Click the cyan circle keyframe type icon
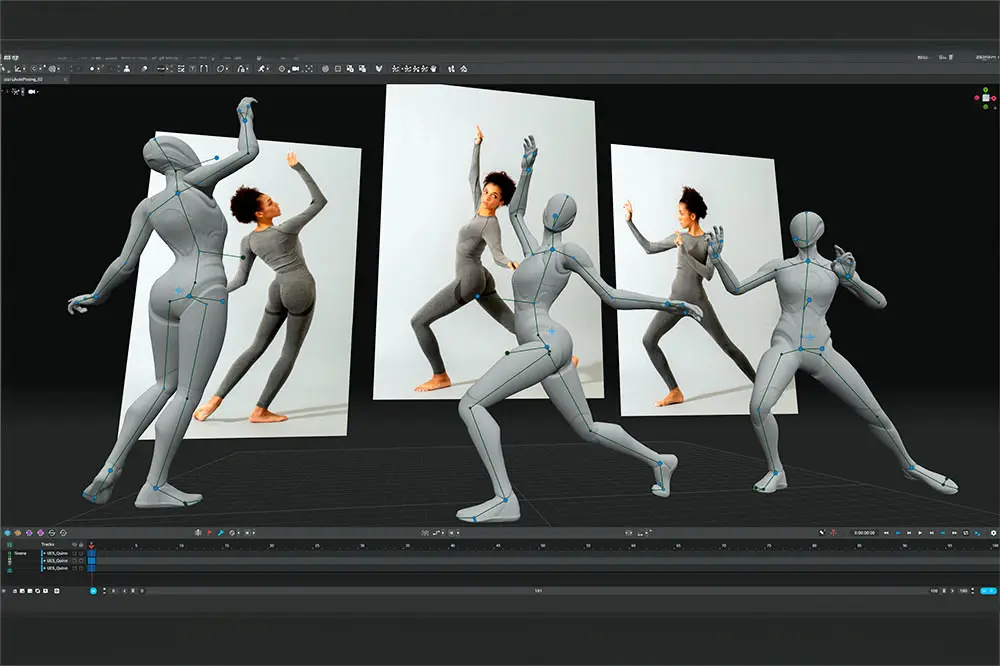The height and width of the screenshot is (666, 1000). 7,533
